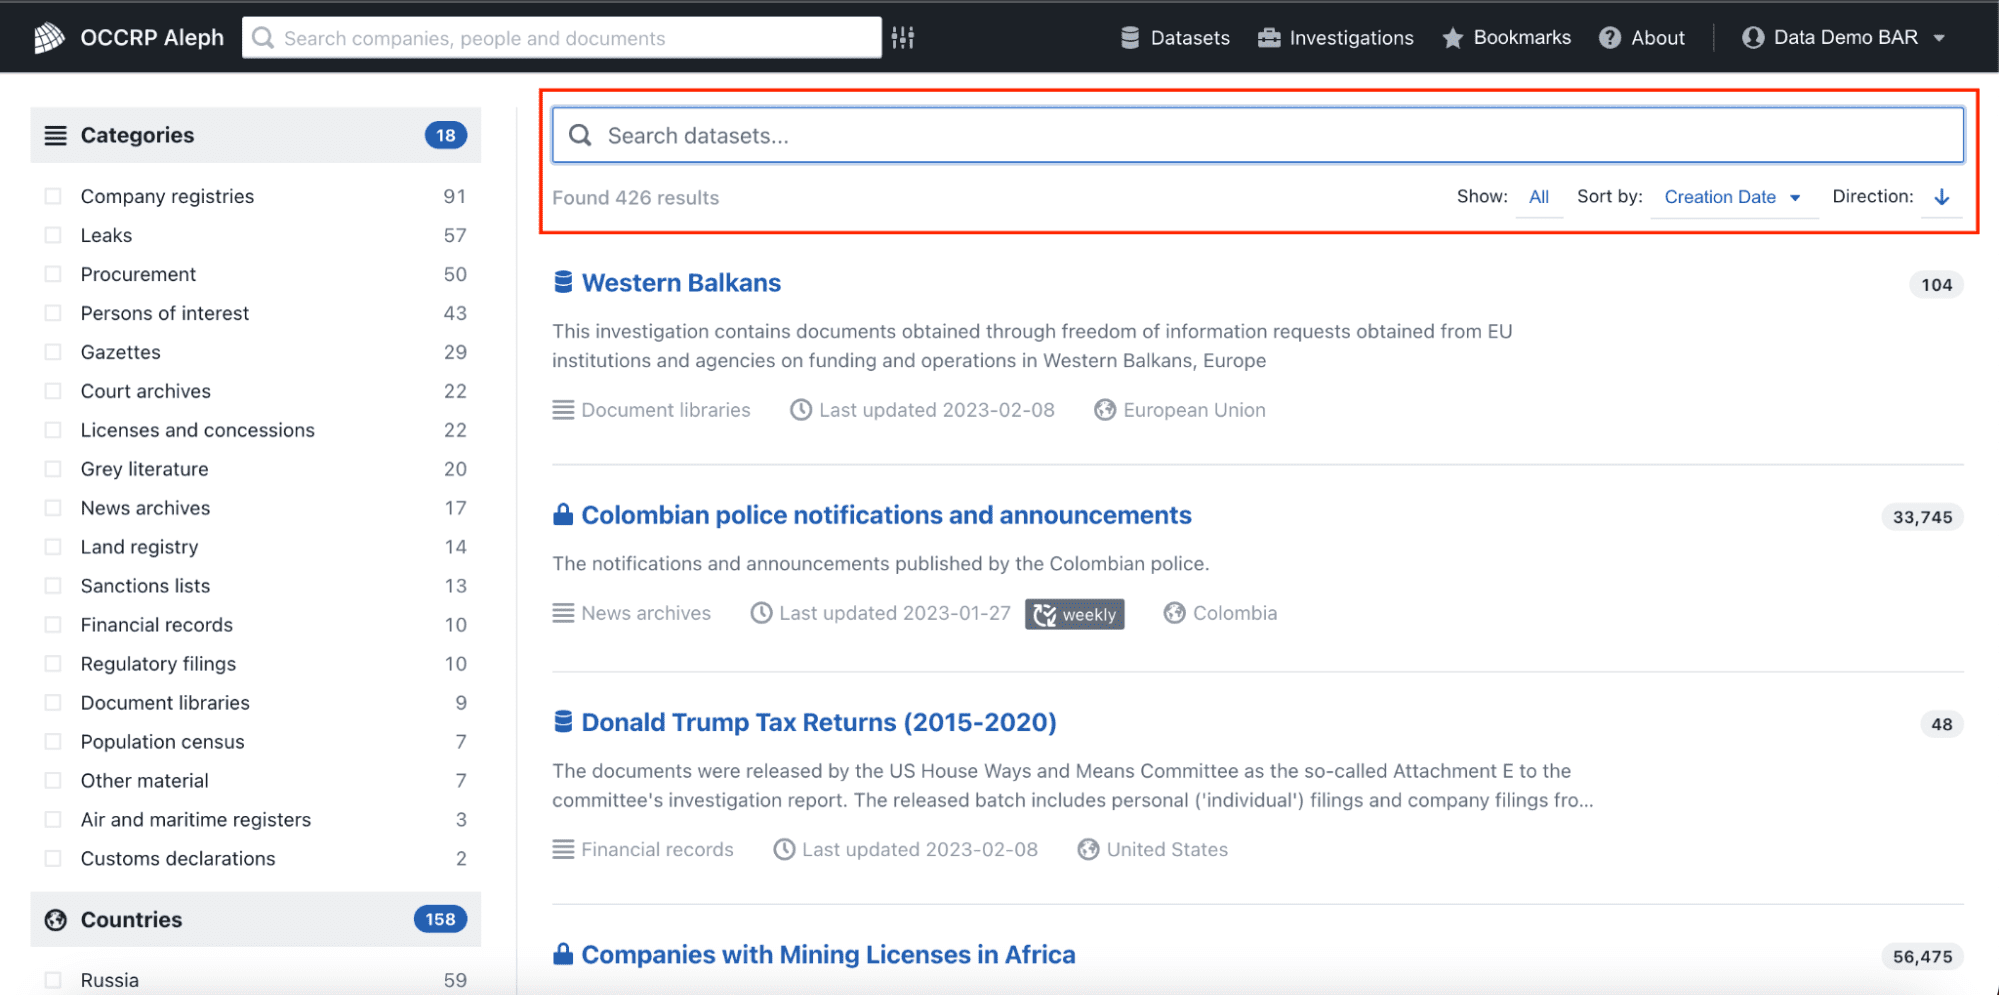Viewport: 1999px width, 995px height.
Task: Click globe icon beside United States
Action: [1088, 849]
